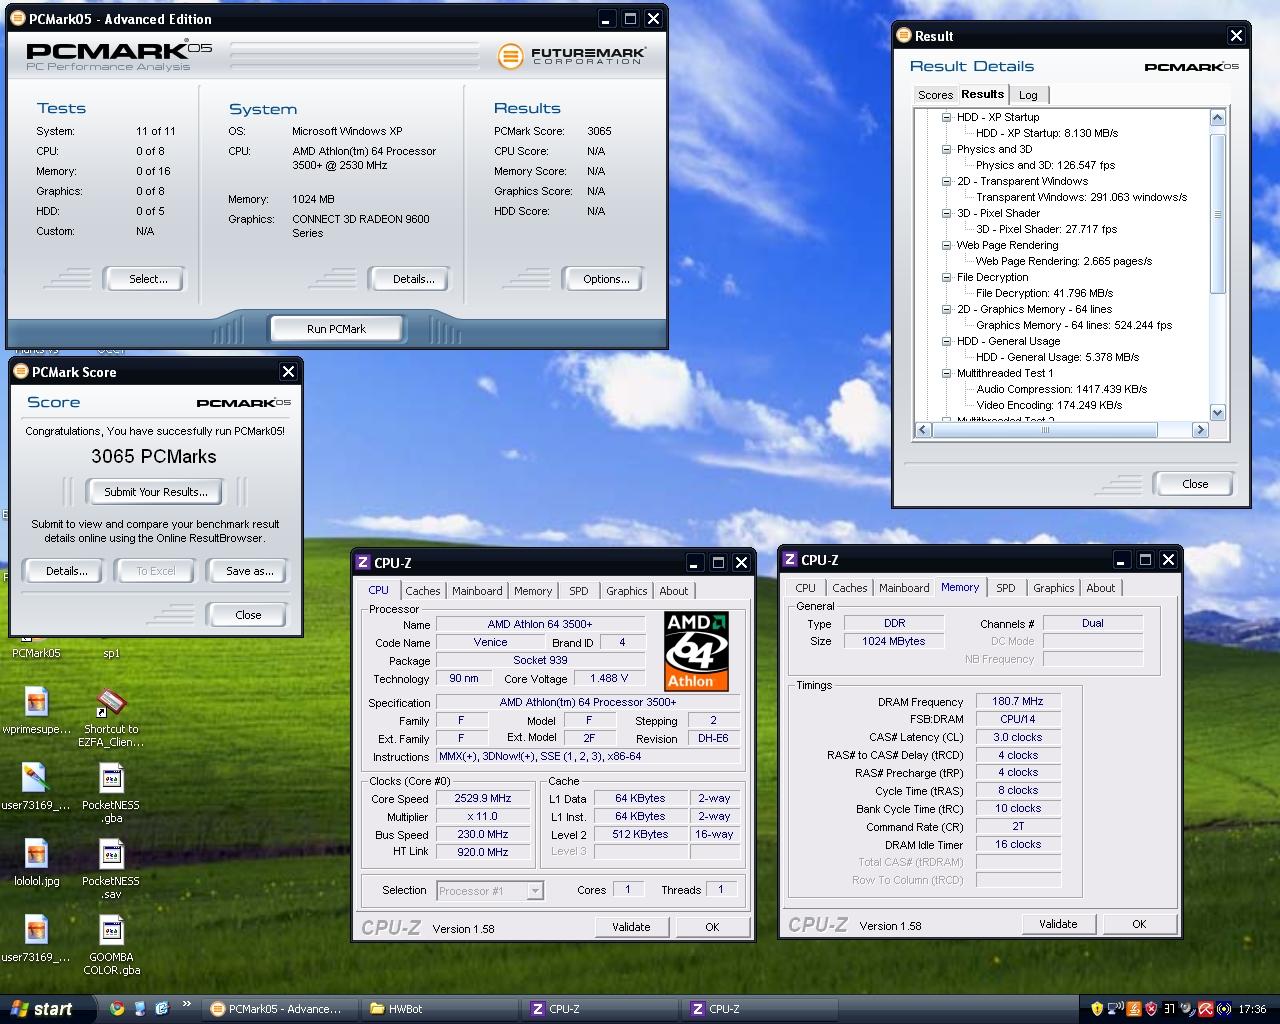This screenshot has height=1024, width=1280.
Task: Open SPD tab in left CPU-Z window
Action: 578,591
